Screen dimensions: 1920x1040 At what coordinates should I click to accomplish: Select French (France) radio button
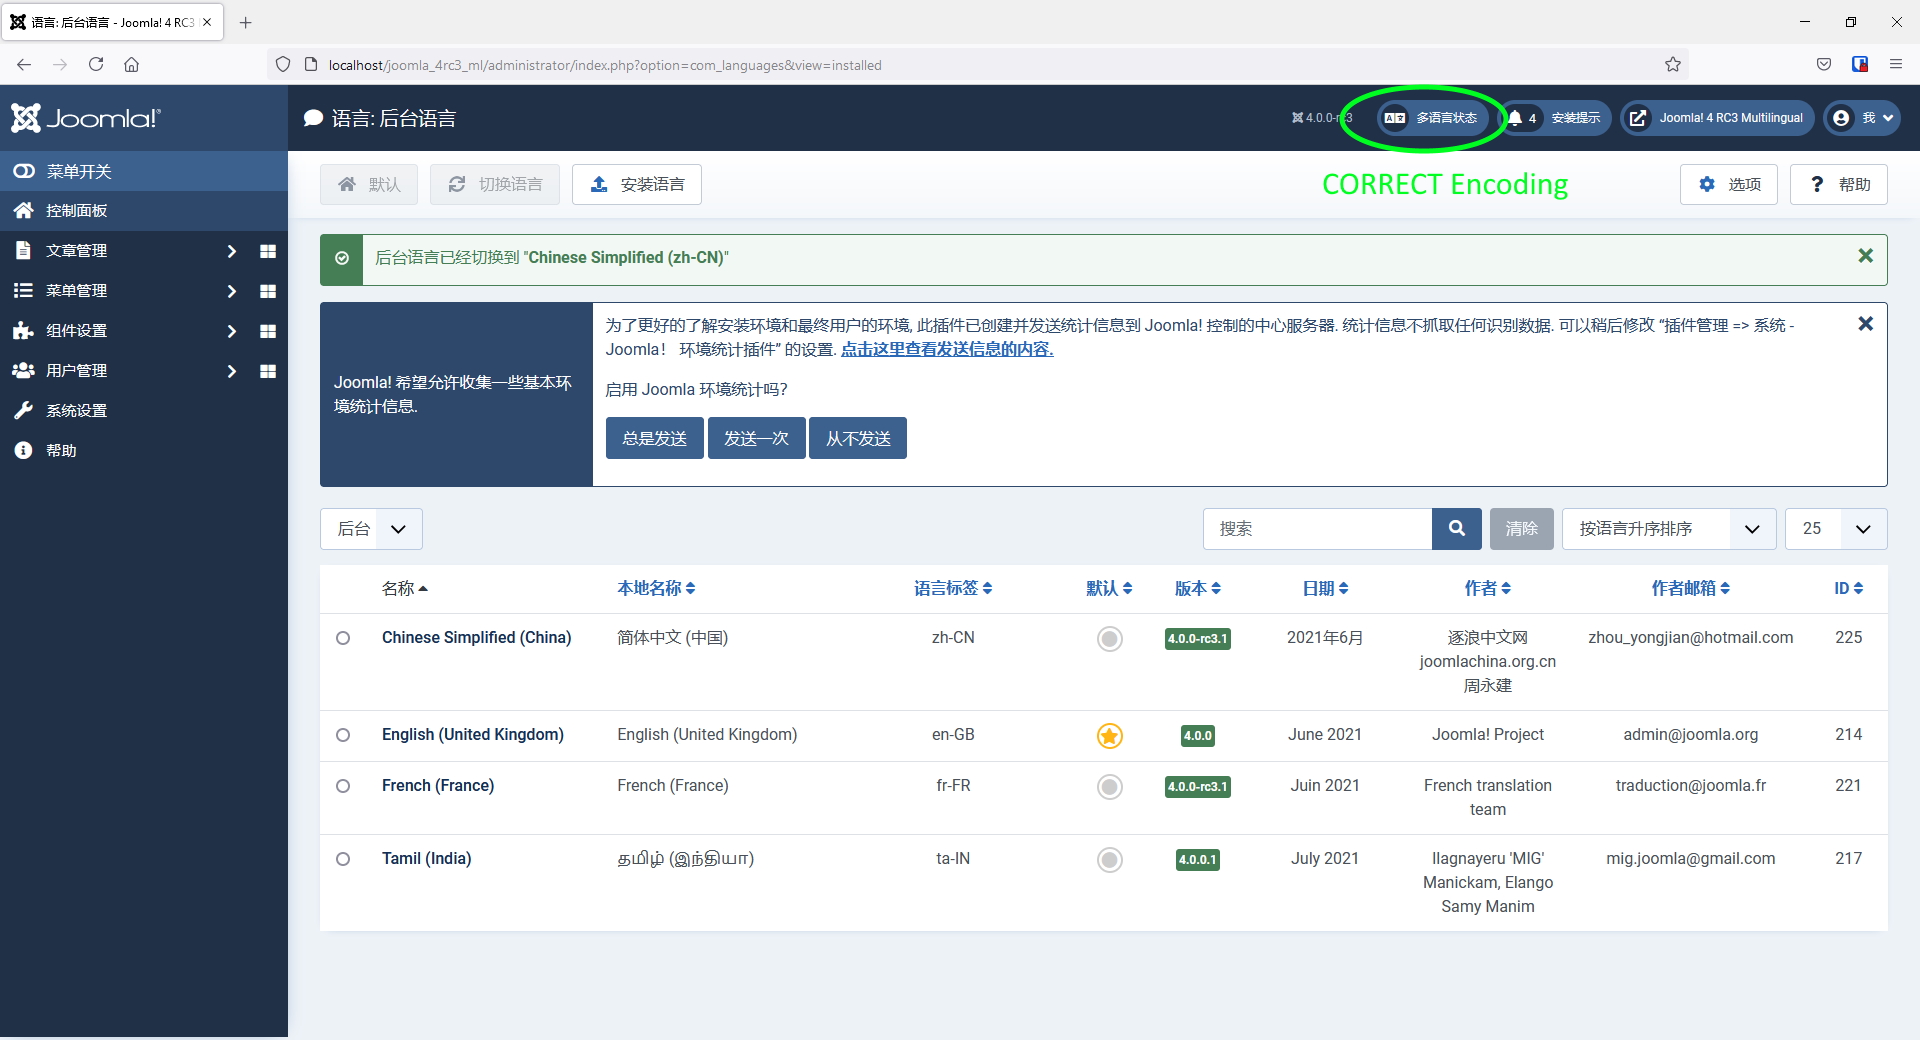coord(343,786)
